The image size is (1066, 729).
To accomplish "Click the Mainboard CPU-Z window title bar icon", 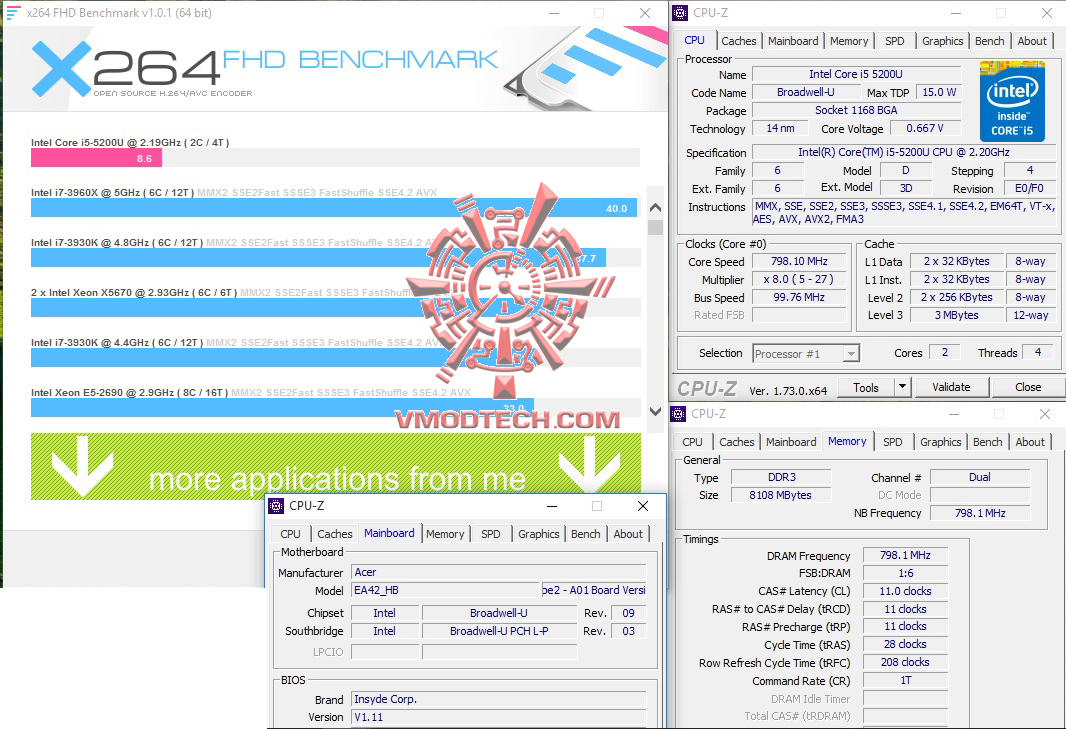I will point(276,505).
